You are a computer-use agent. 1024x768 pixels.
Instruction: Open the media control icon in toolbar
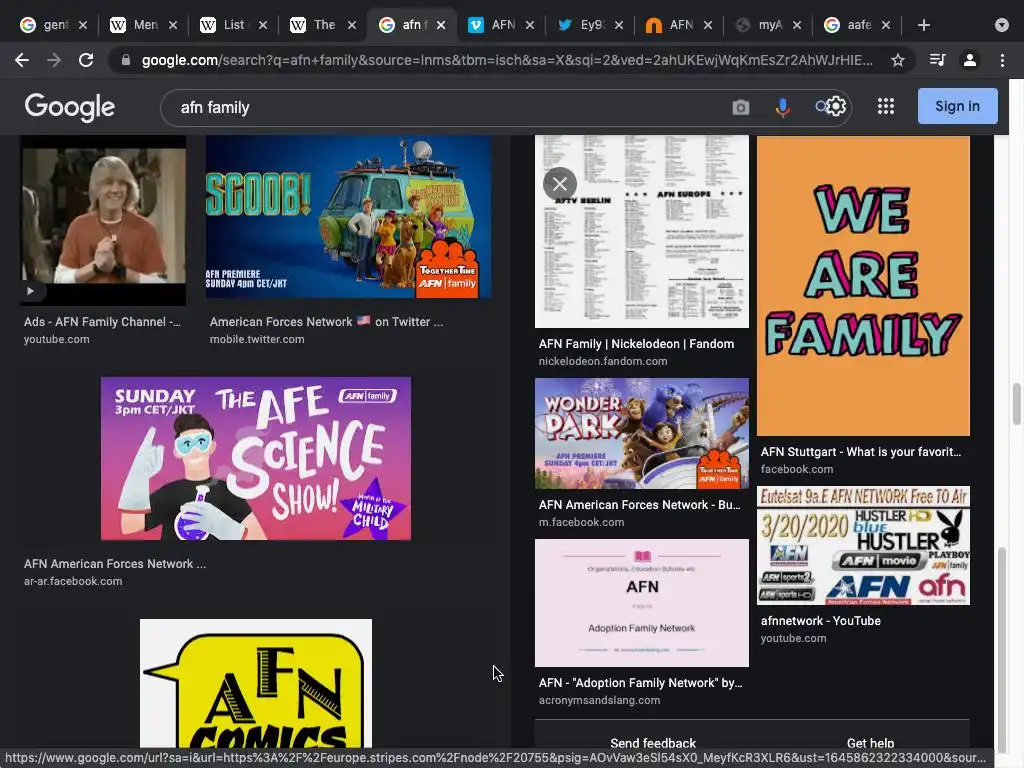(937, 60)
